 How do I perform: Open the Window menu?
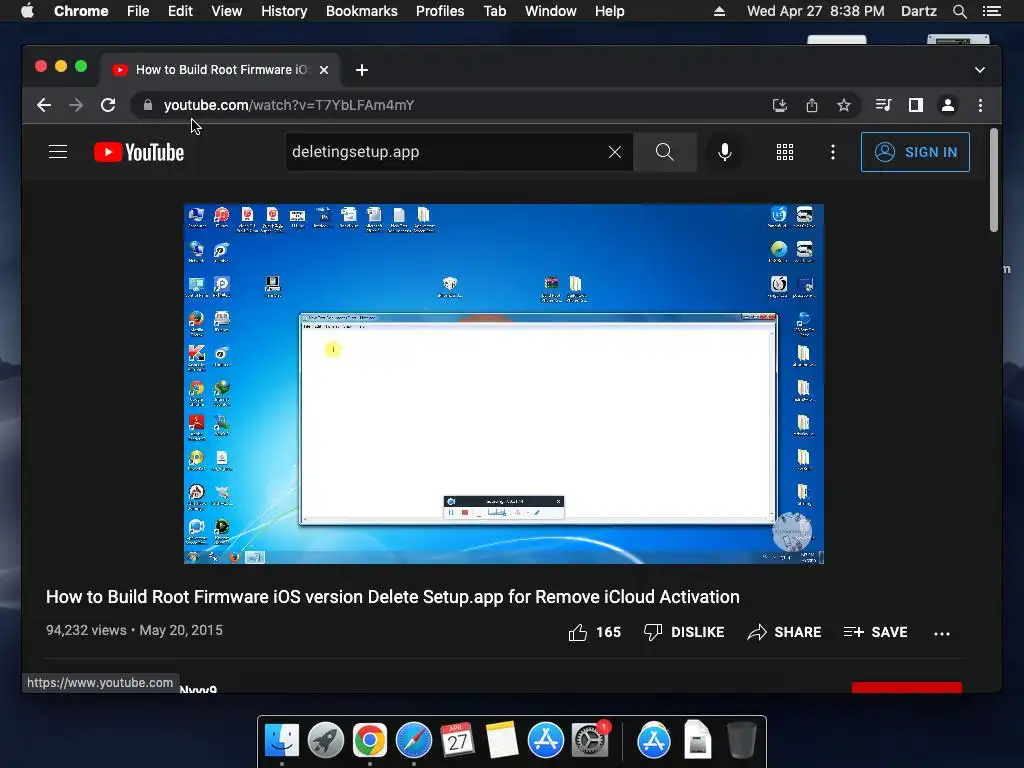click(x=551, y=11)
